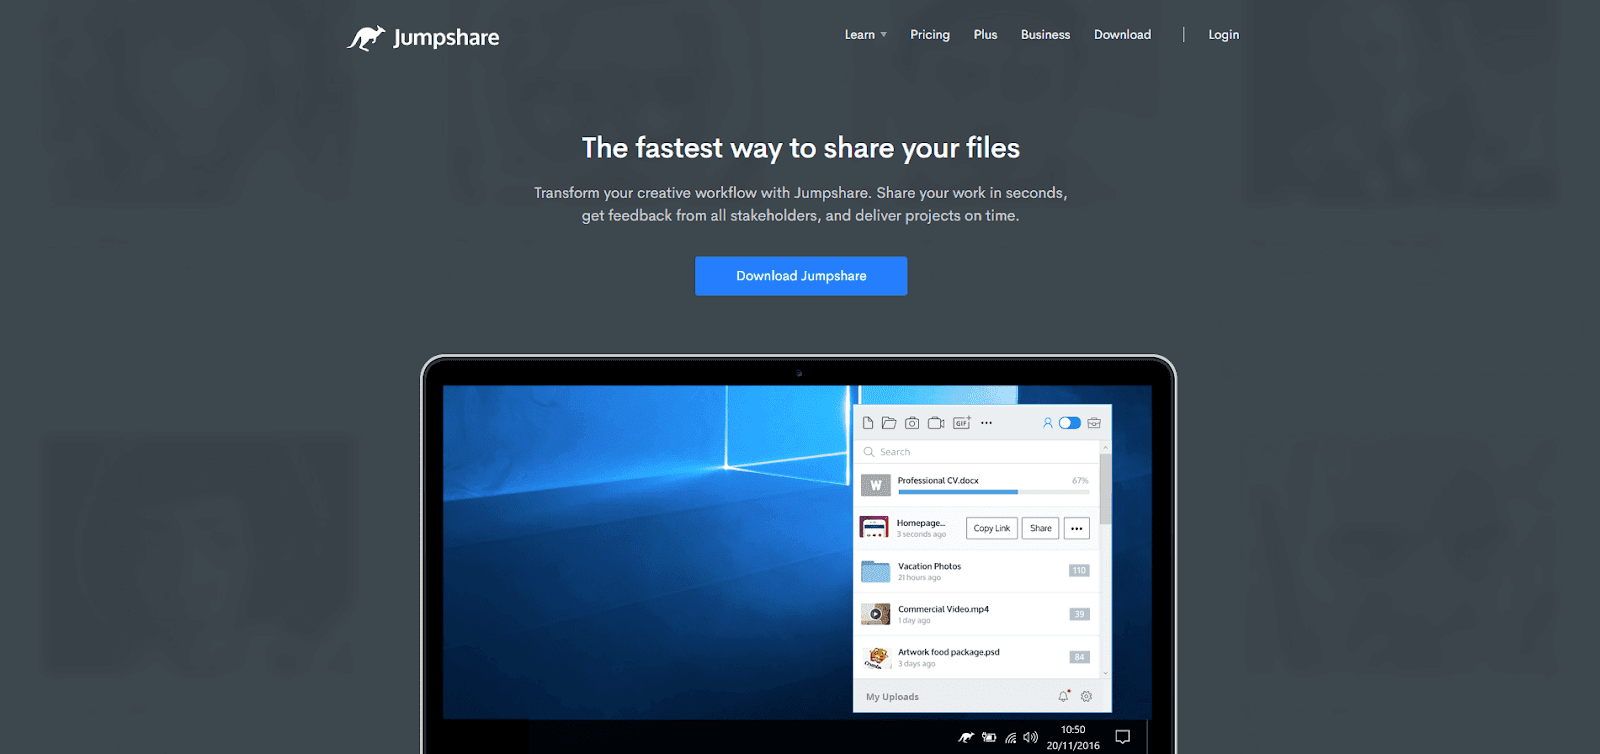Open the Action Center notification icon
The image size is (1600, 754).
[x=1123, y=737]
